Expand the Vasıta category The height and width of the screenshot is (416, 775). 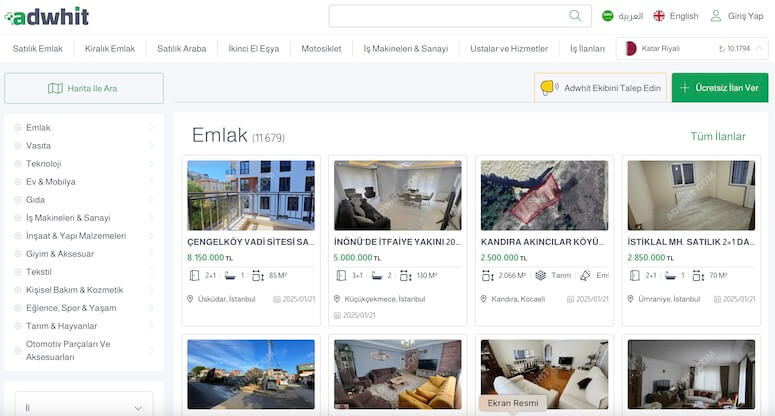click(x=151, y=146)
